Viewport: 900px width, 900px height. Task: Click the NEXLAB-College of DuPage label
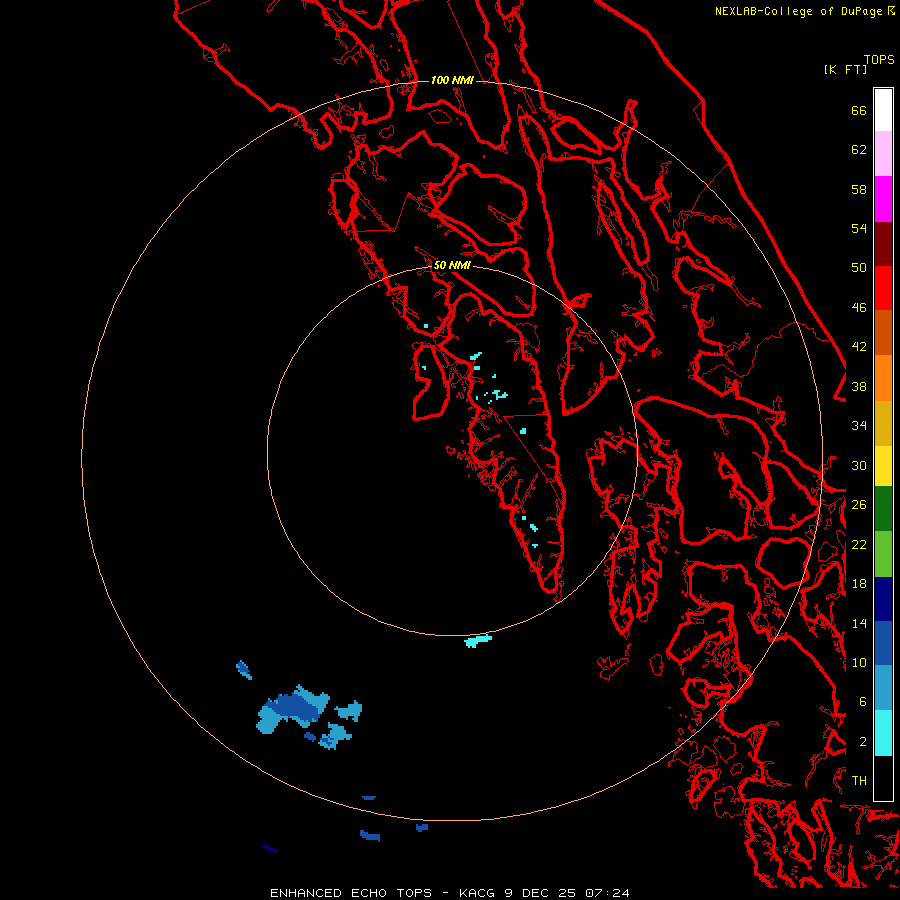(x=804, y=11)
